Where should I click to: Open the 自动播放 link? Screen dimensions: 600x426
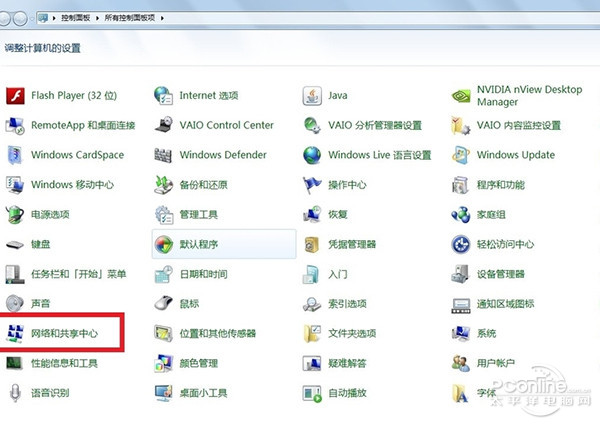point(347,393)
